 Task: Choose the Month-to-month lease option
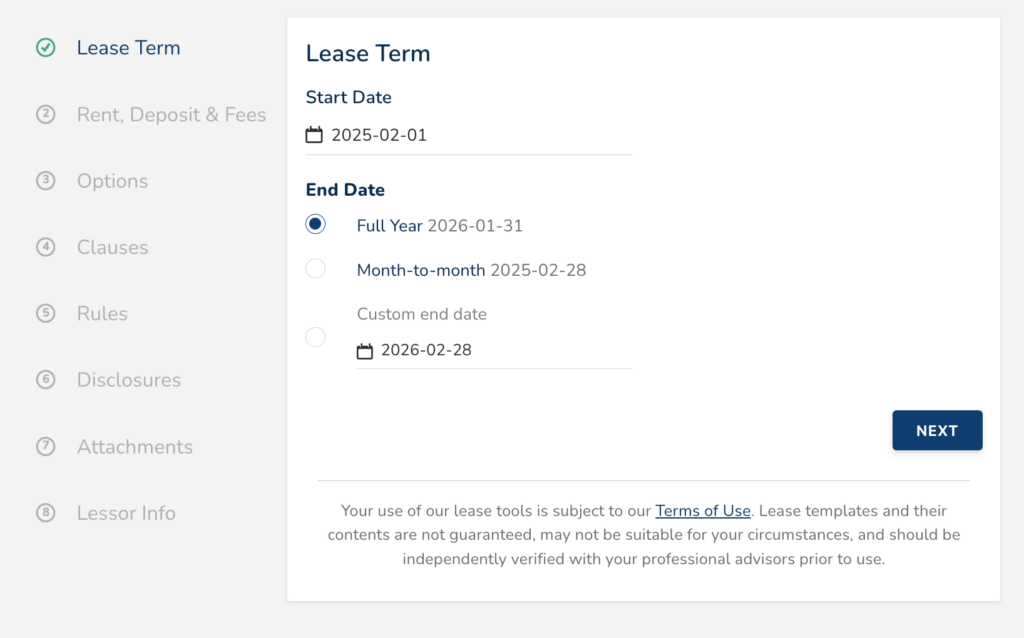click(x=315, y=268)
